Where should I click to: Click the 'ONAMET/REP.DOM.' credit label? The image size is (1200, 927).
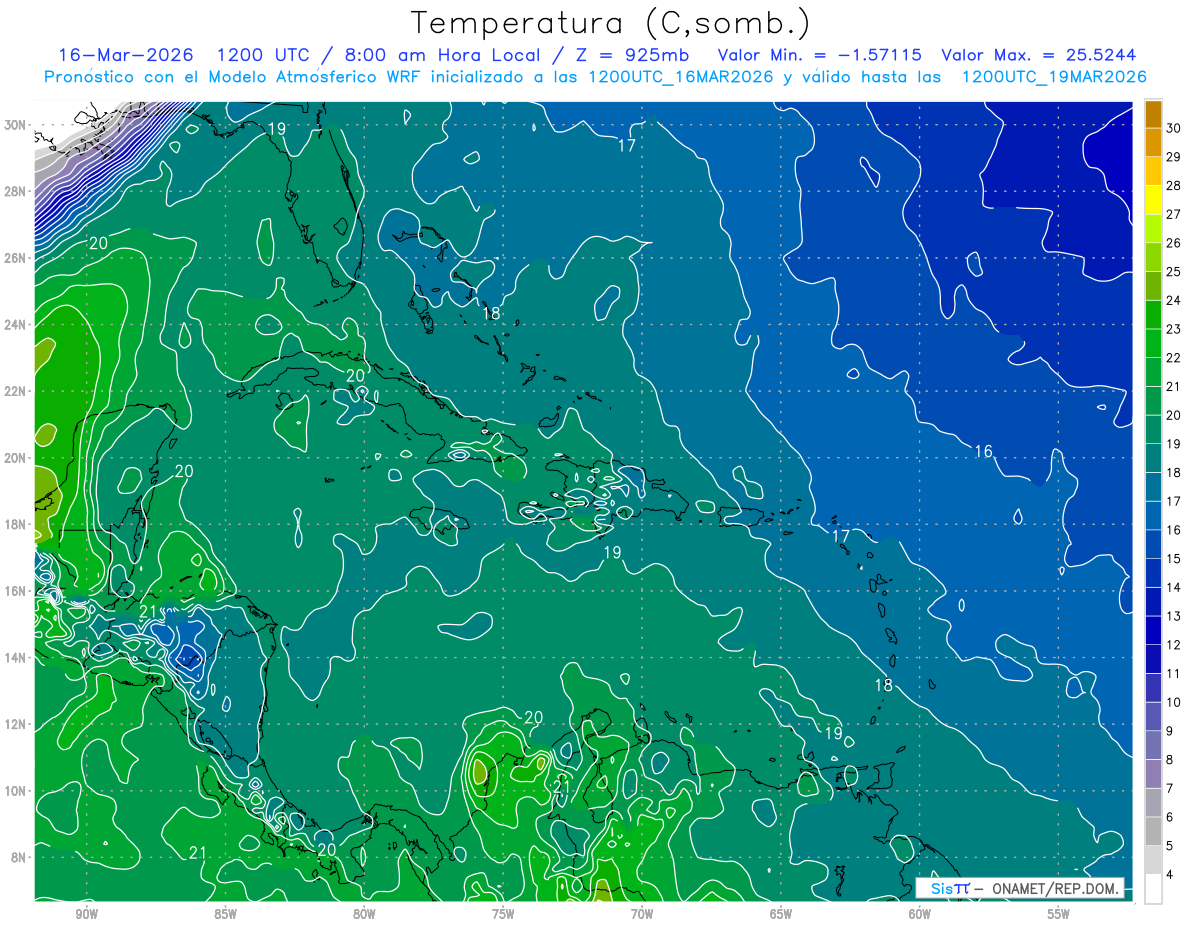coord(1055,888)
